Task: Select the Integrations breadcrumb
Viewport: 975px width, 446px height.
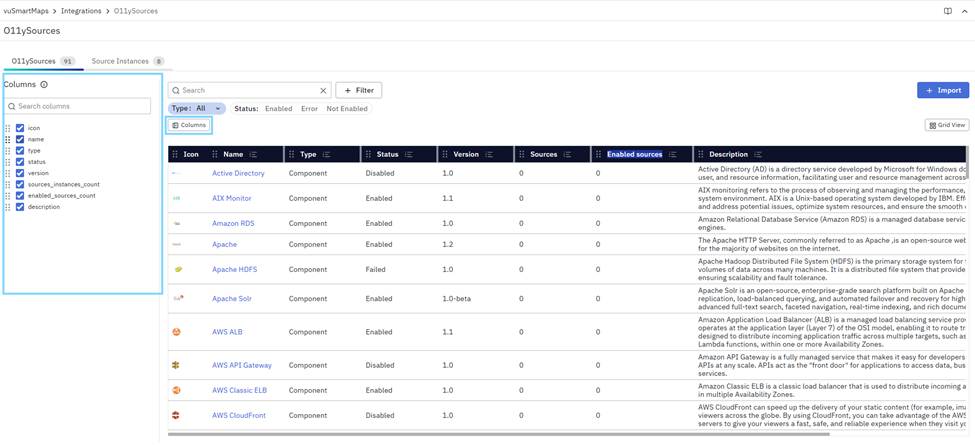Action: (82, 11)
